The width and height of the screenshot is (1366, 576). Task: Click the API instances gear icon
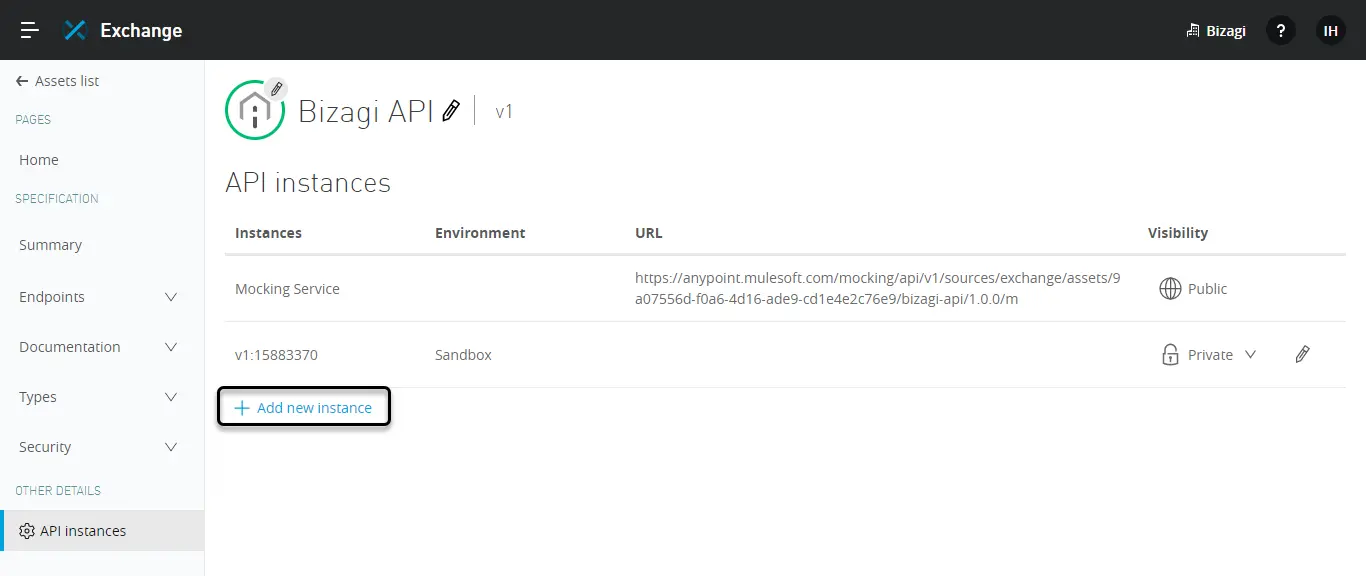[x=27, y=531]
